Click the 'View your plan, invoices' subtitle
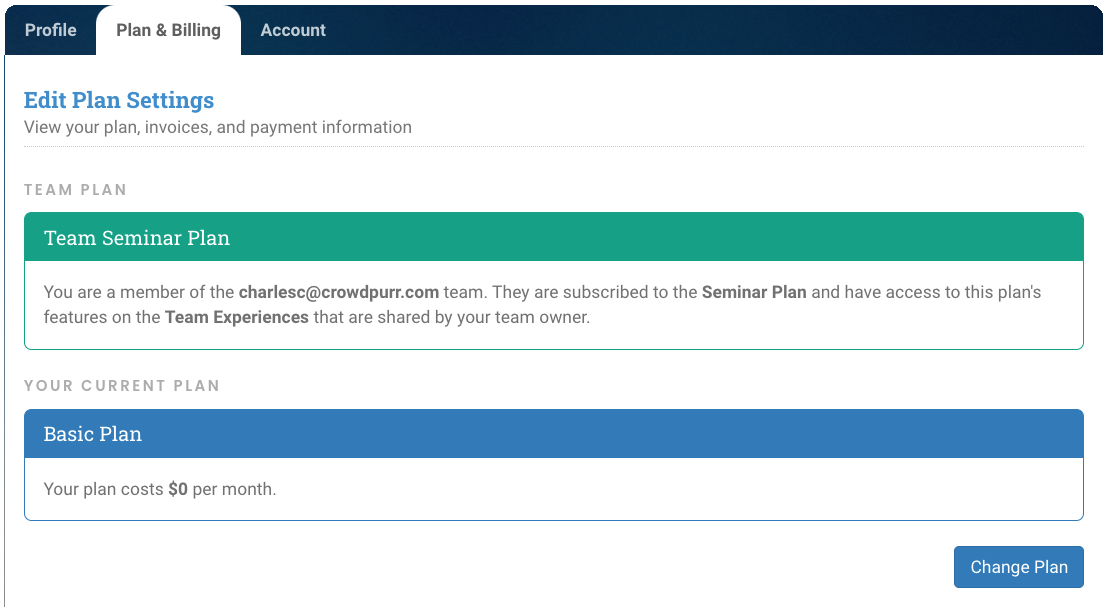 coord(218,127)
